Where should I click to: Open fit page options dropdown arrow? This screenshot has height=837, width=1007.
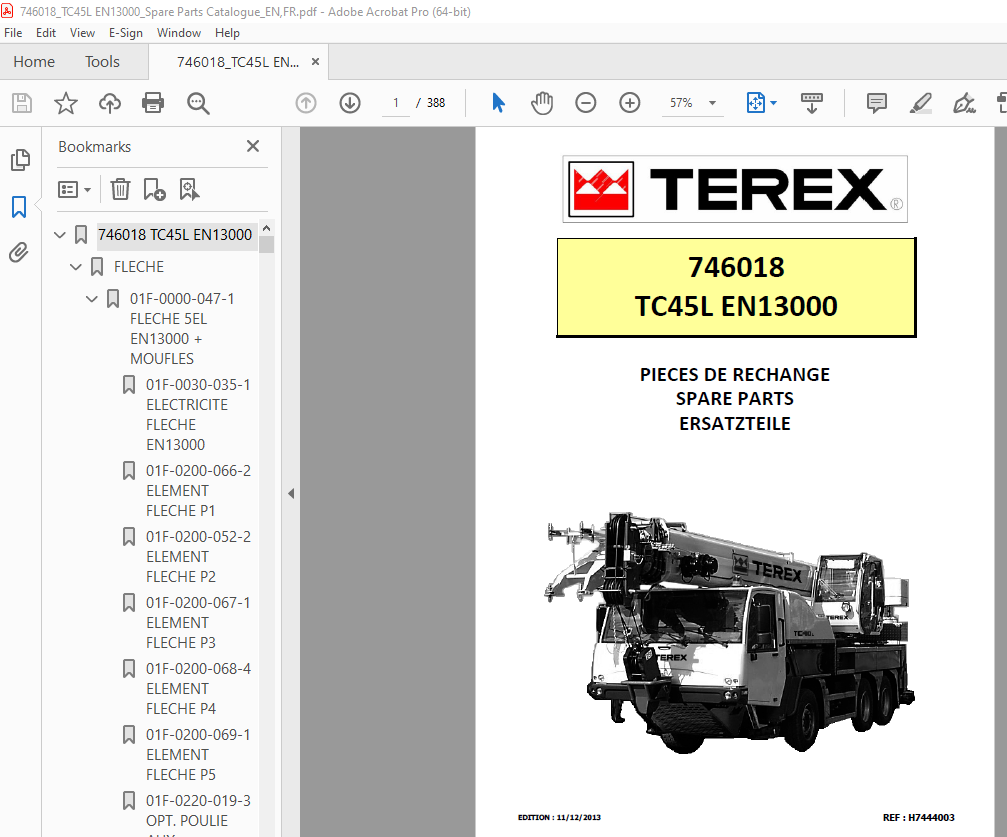pos(773,103)
